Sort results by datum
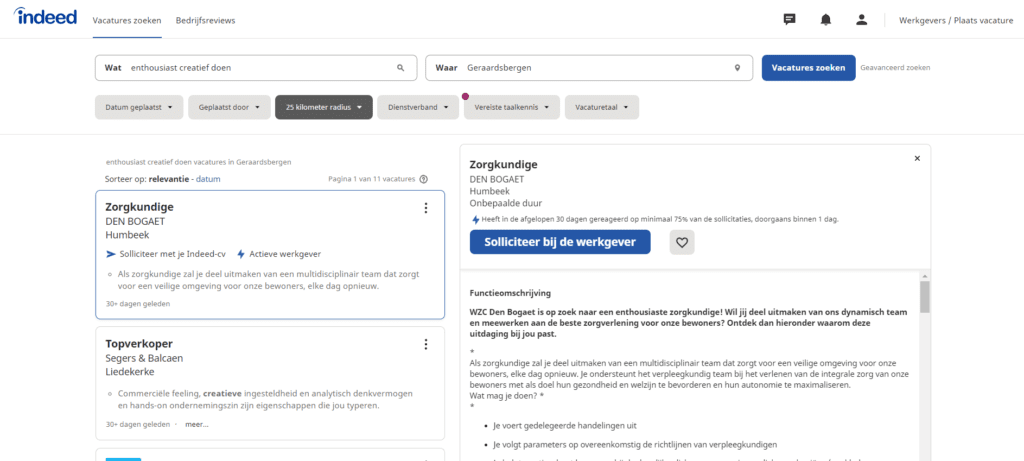Screen dimensions: 1024x461 (x=208, y=179)
